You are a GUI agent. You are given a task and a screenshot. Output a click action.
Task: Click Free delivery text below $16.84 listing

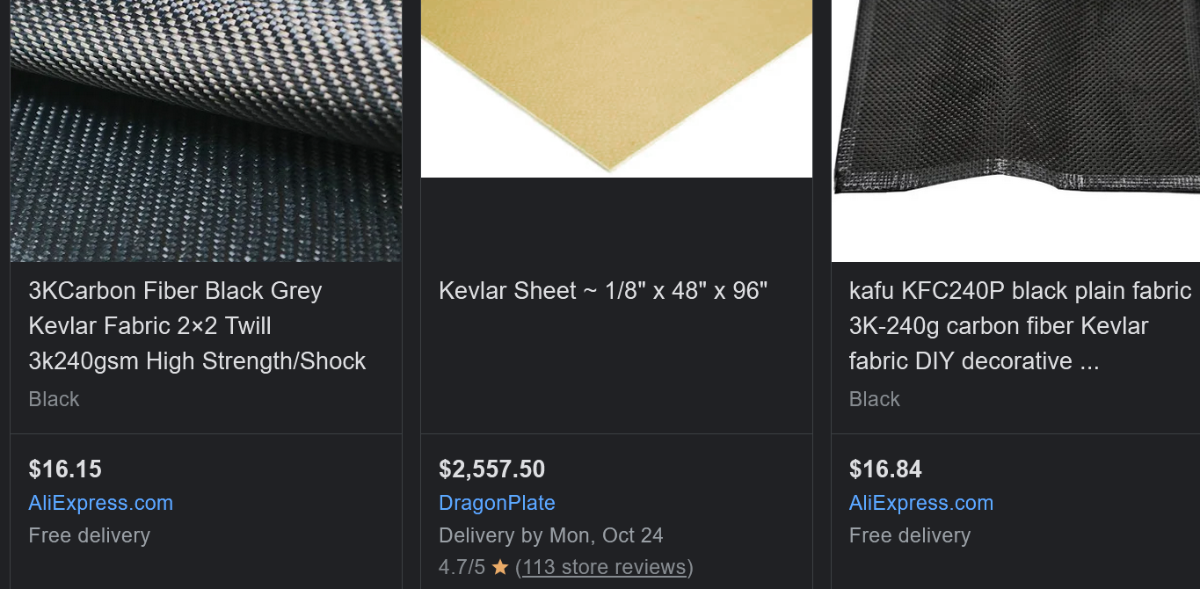coord(909,536)
